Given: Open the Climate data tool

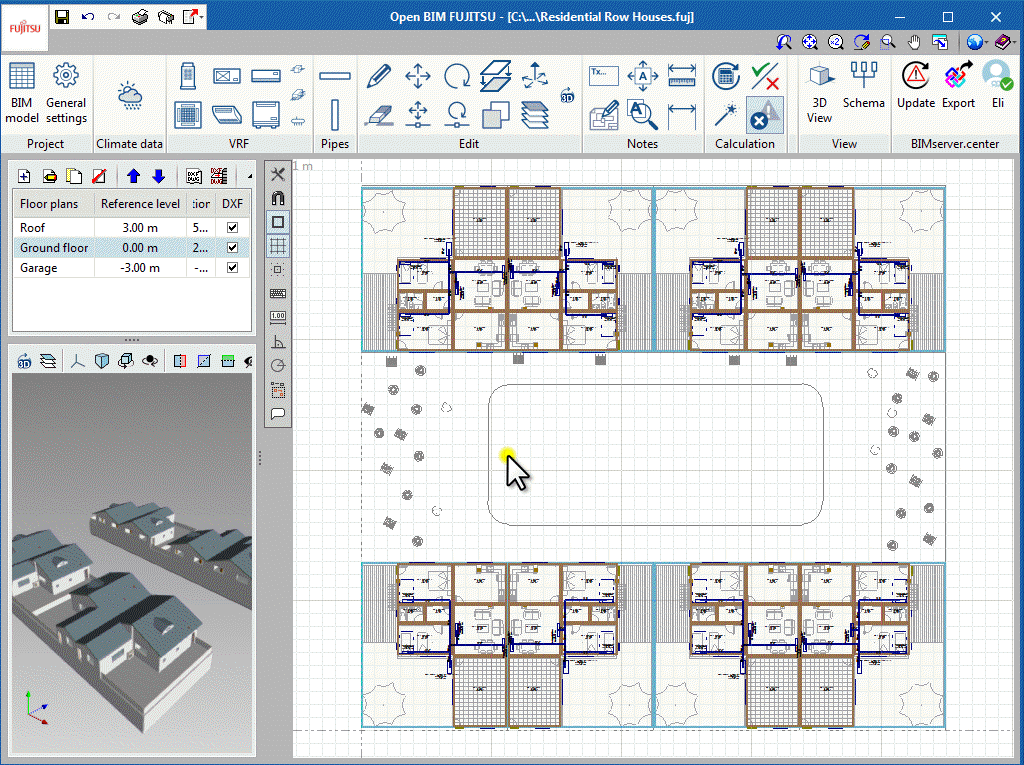Looking at the screenshot, I should 129,90.
